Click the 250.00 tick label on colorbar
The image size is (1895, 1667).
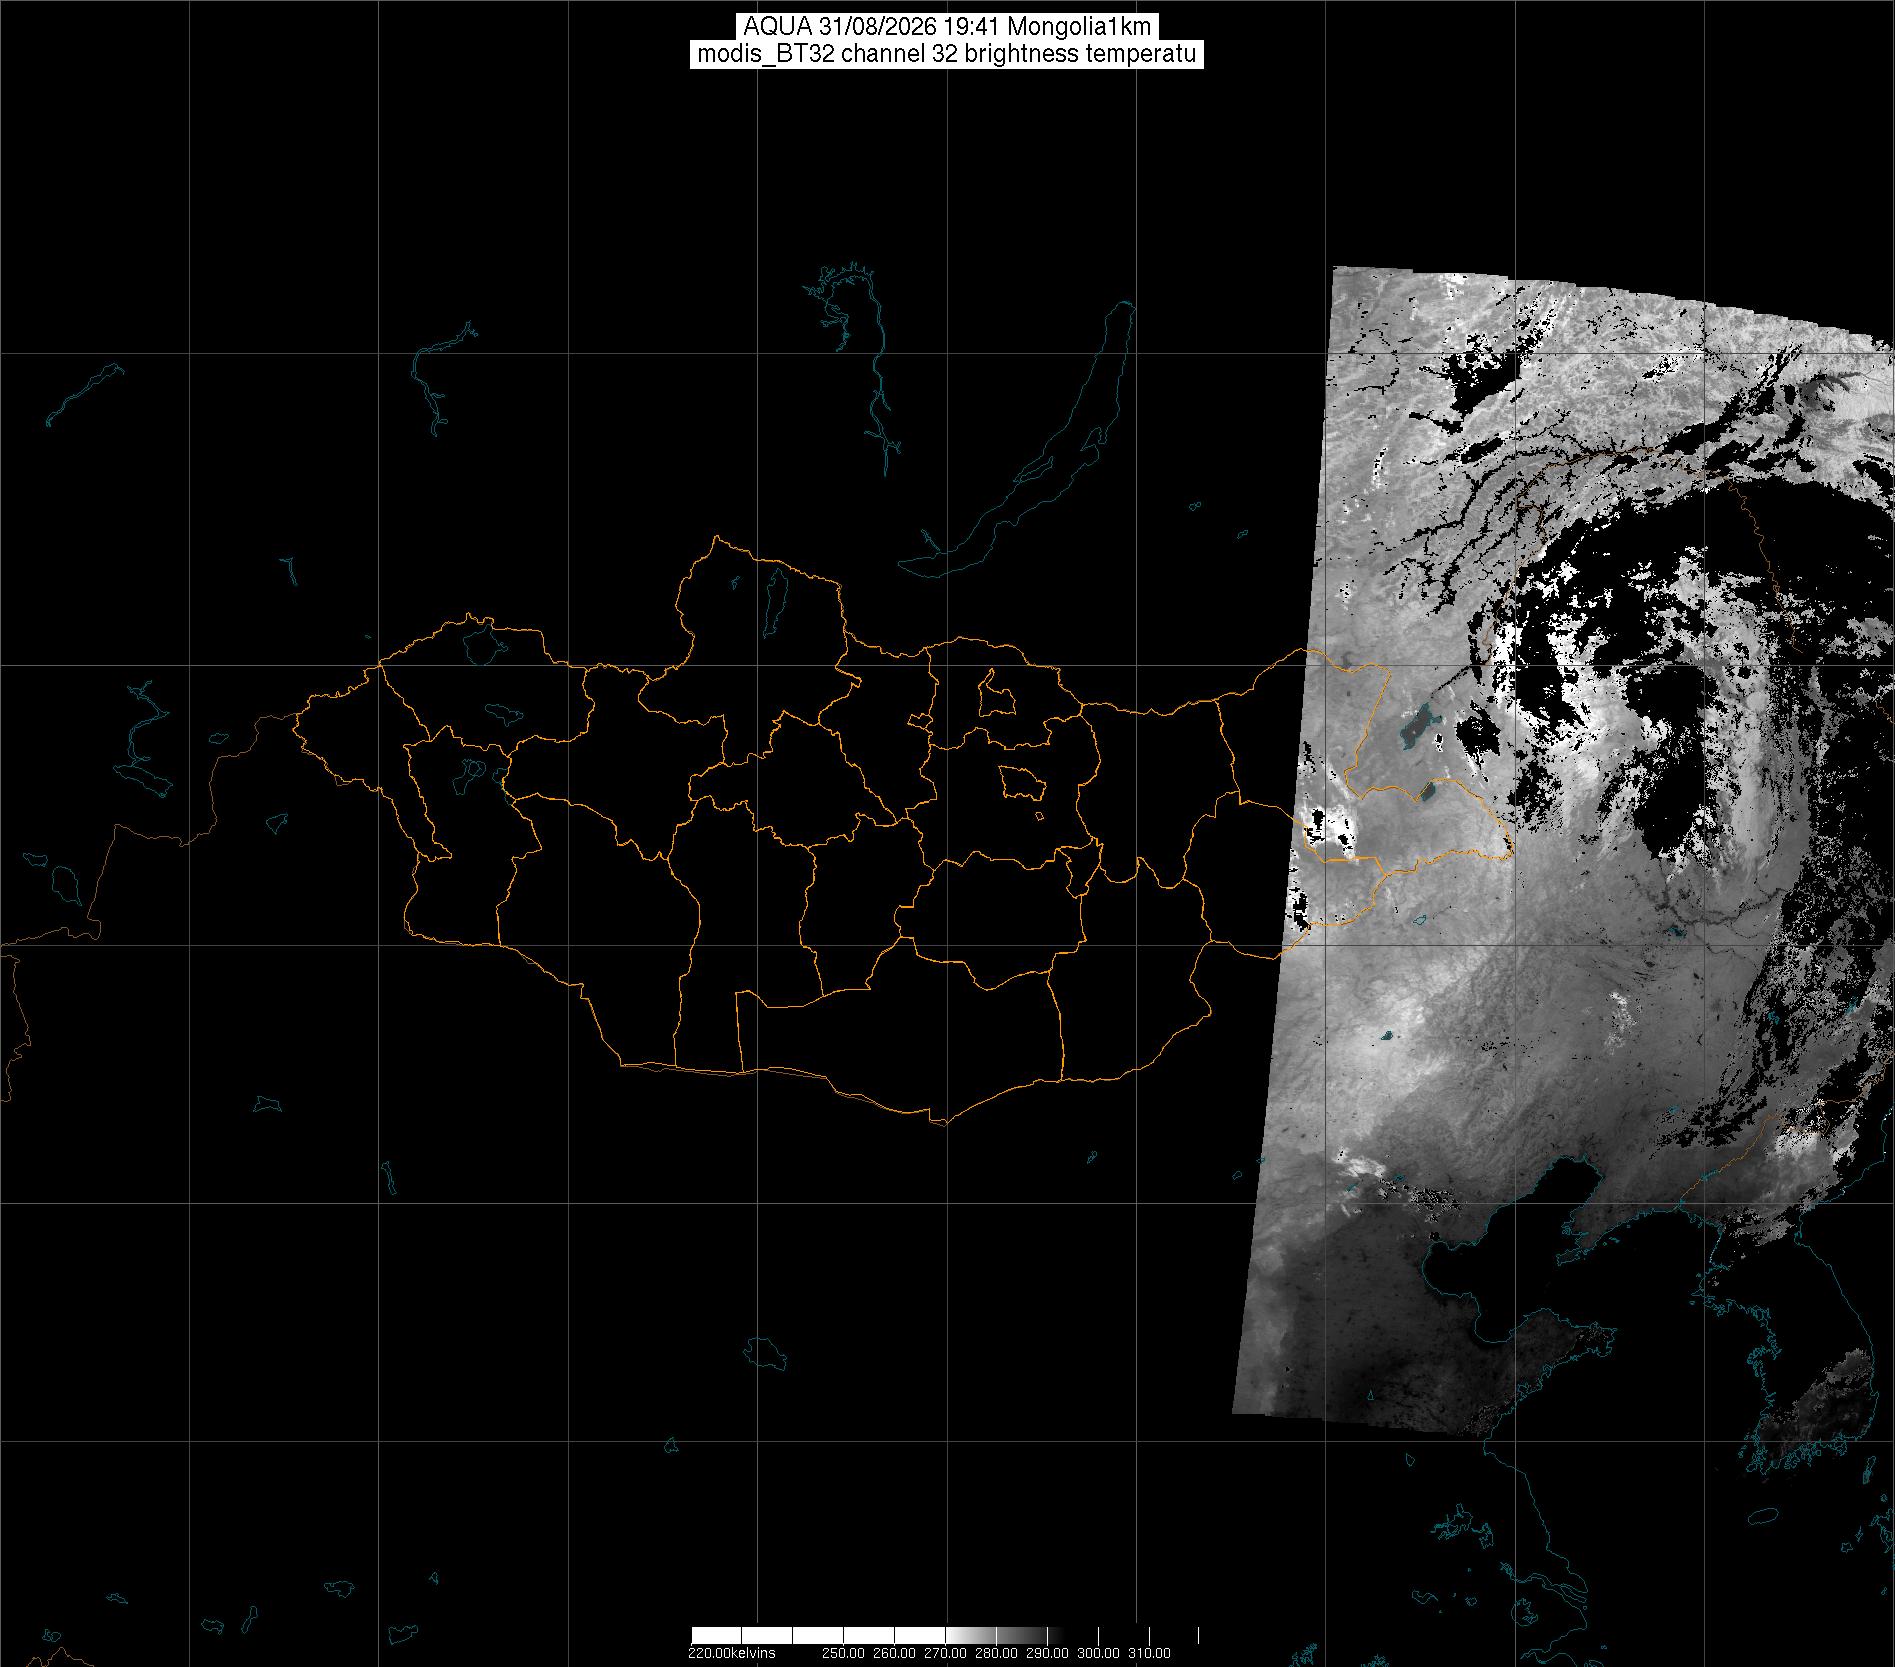[845, 1653]
